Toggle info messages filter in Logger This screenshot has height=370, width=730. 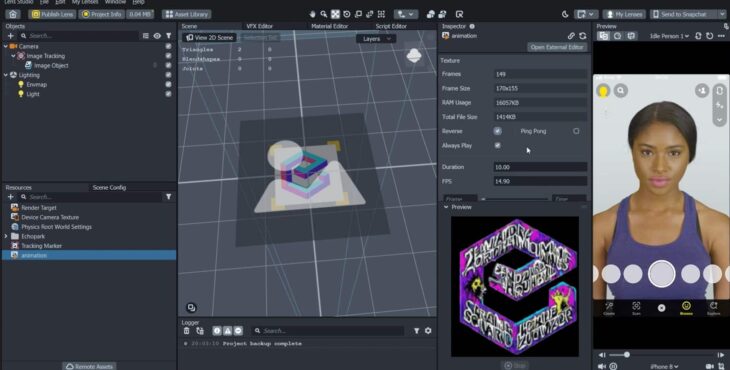[x=217, y=331]
